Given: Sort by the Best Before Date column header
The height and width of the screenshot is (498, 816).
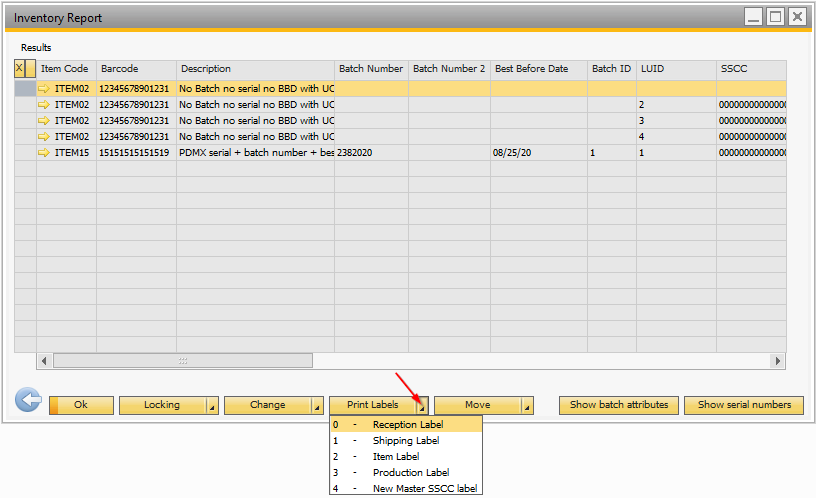Looking at the screenshot, I should click(531, 69).
